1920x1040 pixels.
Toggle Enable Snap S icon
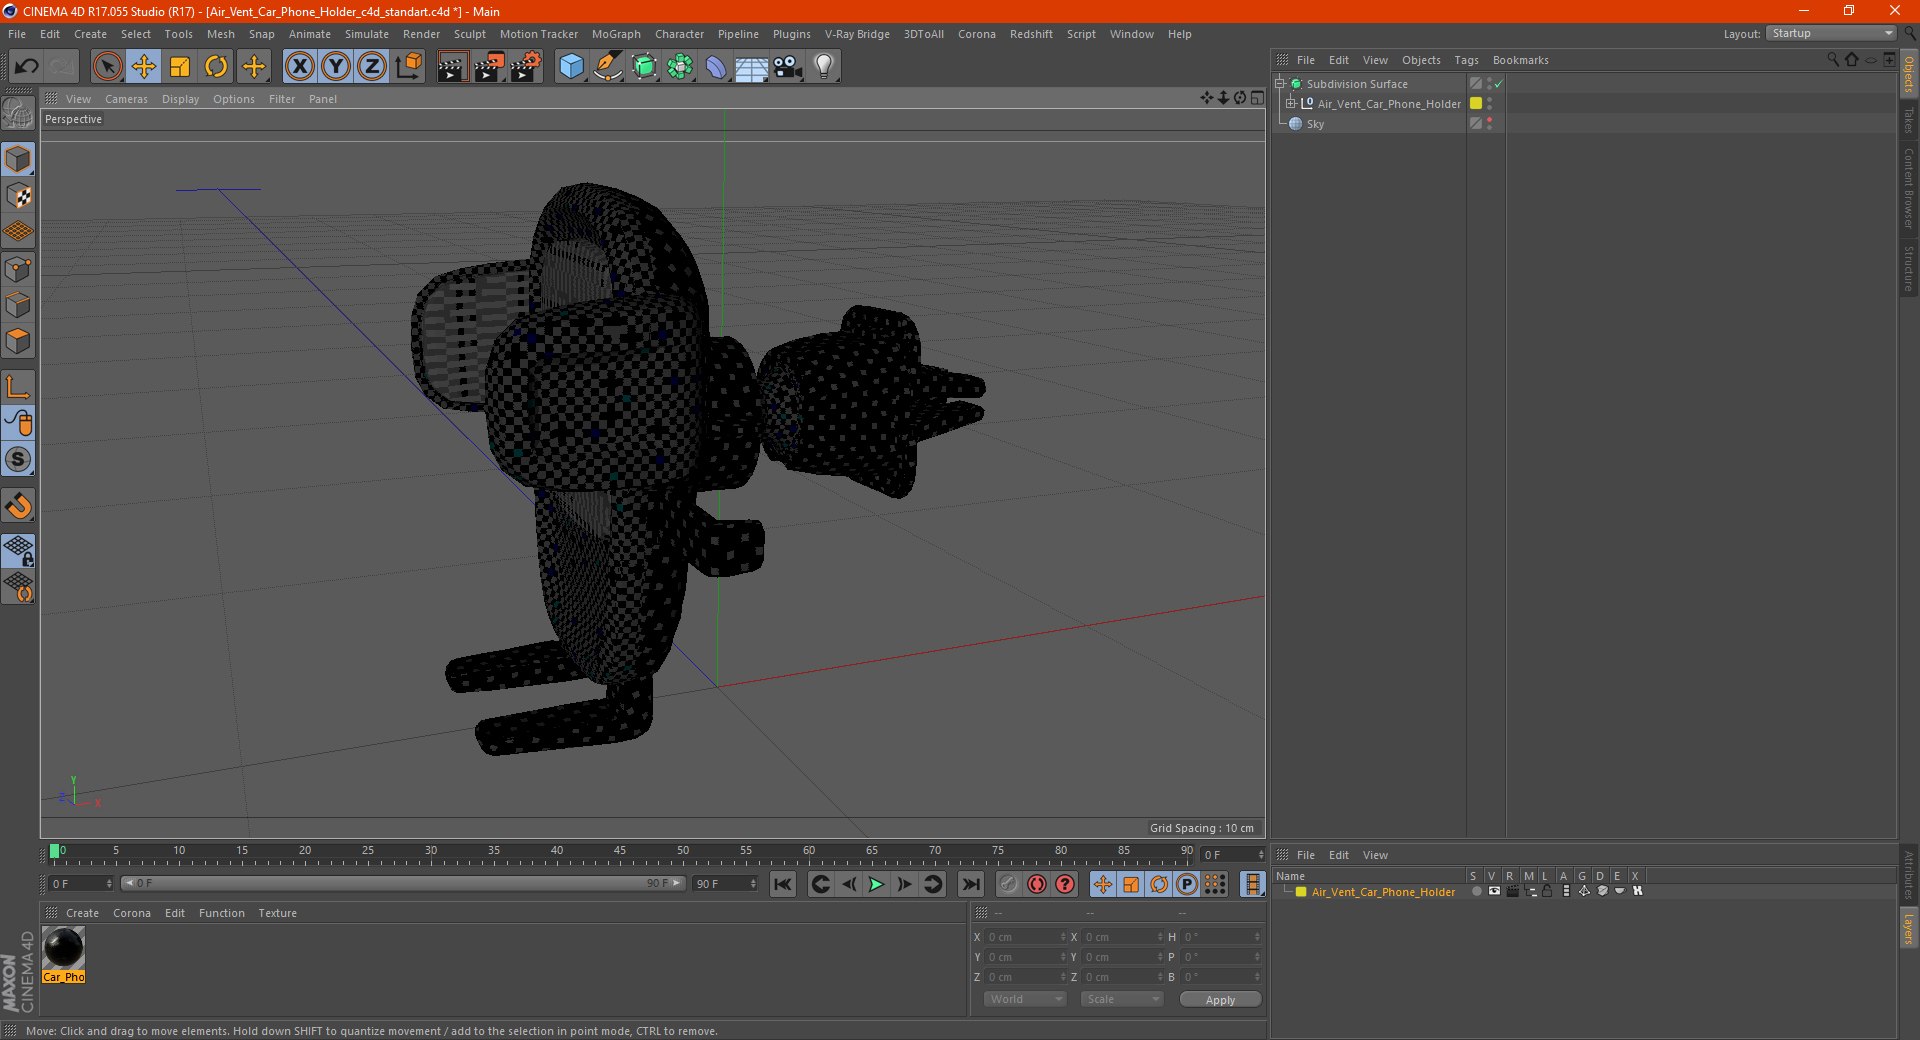(18, 460)
